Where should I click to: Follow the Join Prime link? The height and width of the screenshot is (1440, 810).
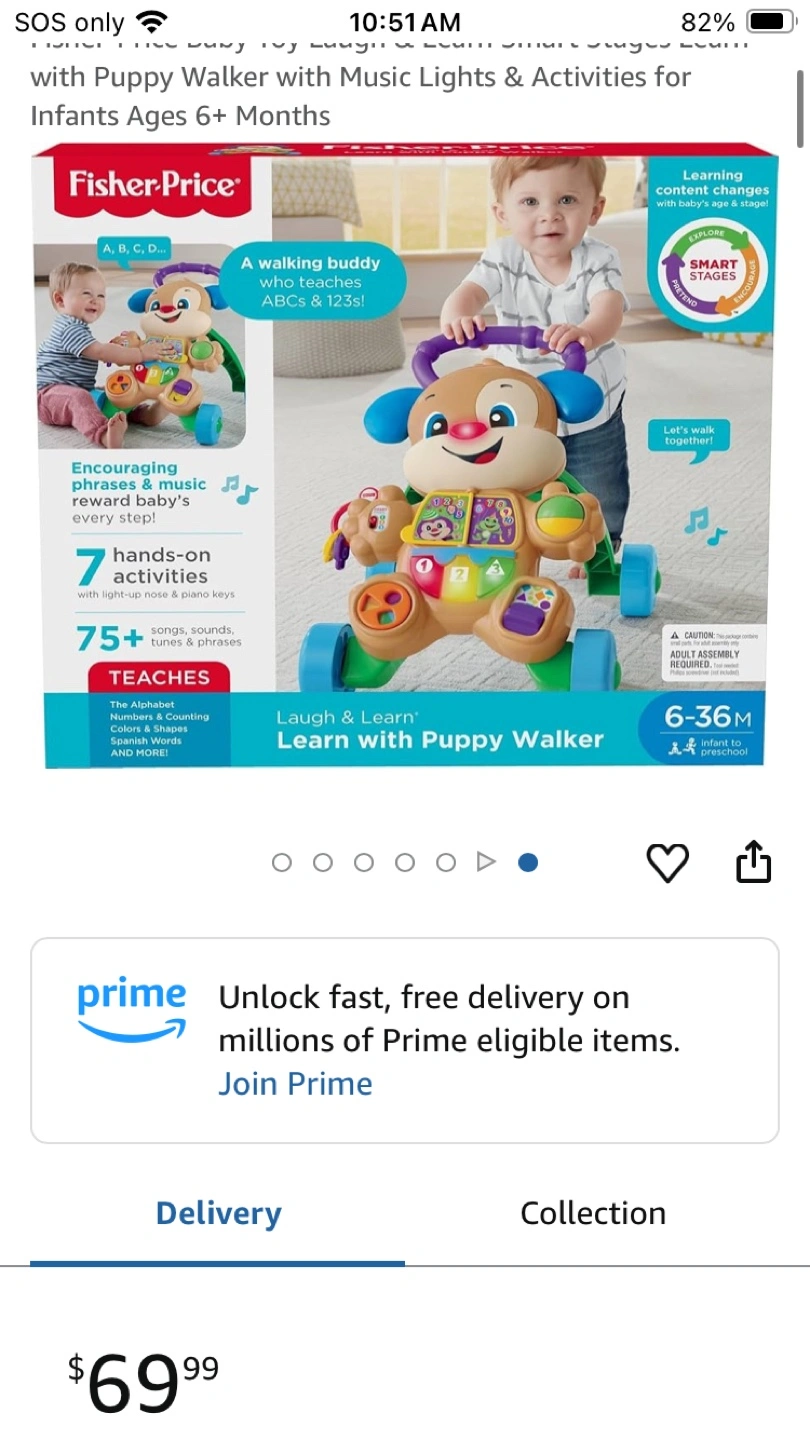(x=295, y=1084)
